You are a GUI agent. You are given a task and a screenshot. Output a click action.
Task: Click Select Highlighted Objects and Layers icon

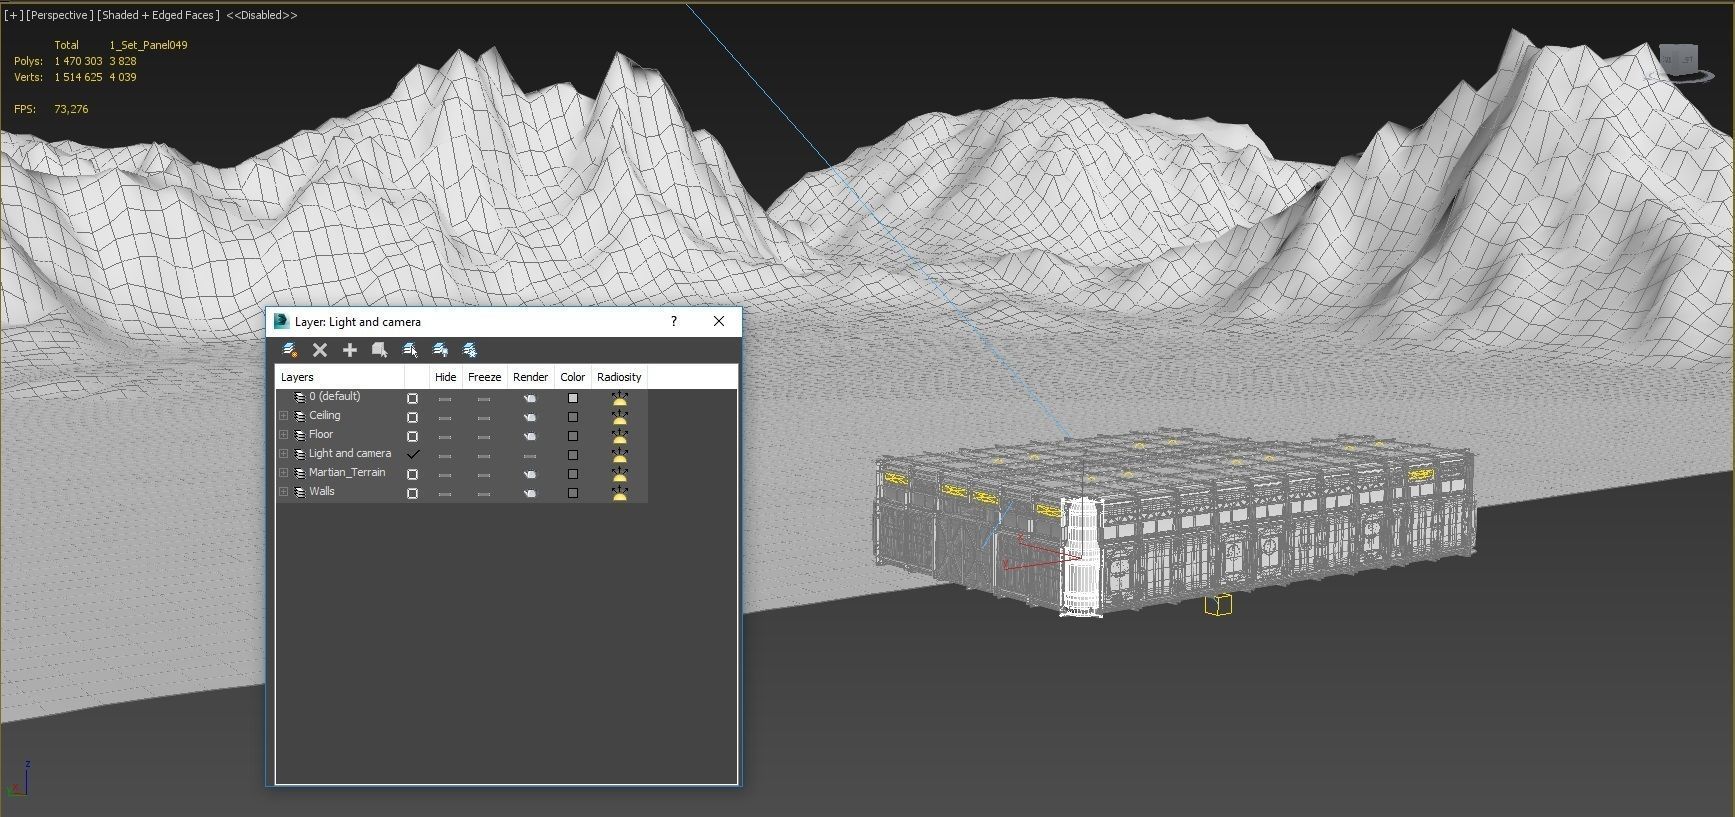tap(380, 350)
